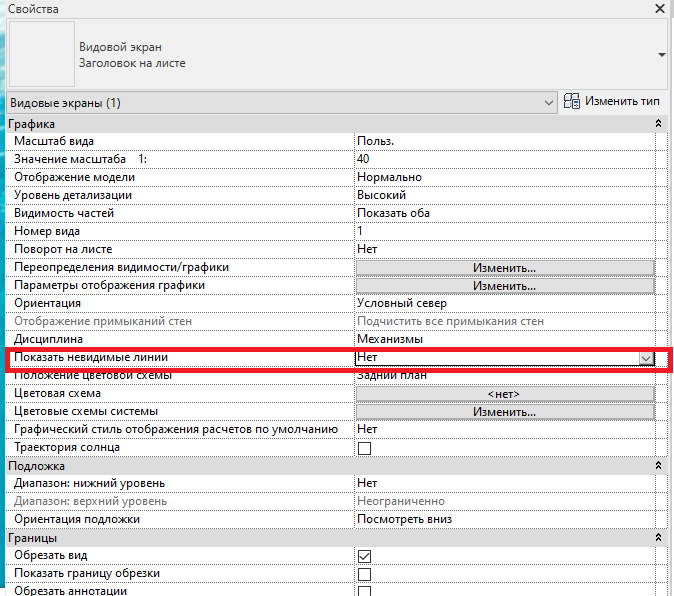Collapse the Подложка section
674x596 pixels.
[x=658, y=465]
